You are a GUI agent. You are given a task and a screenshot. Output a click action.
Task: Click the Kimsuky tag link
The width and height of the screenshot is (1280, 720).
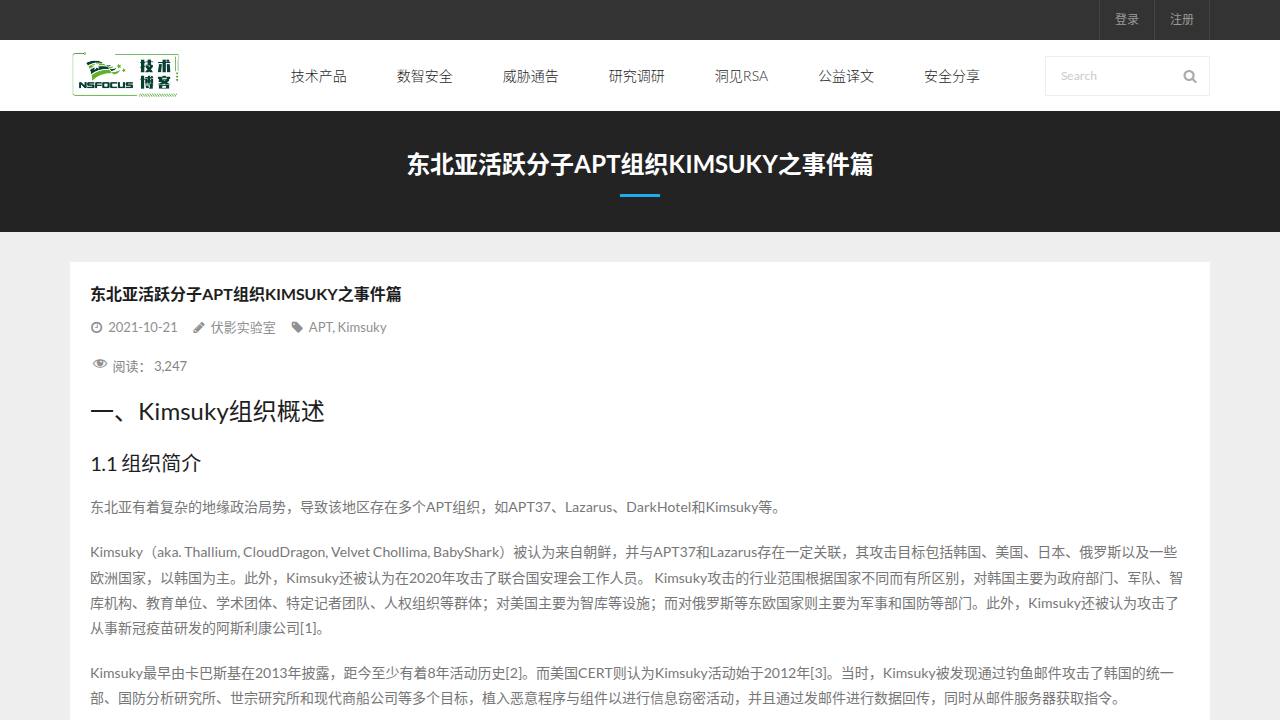(x=362, y=327)
